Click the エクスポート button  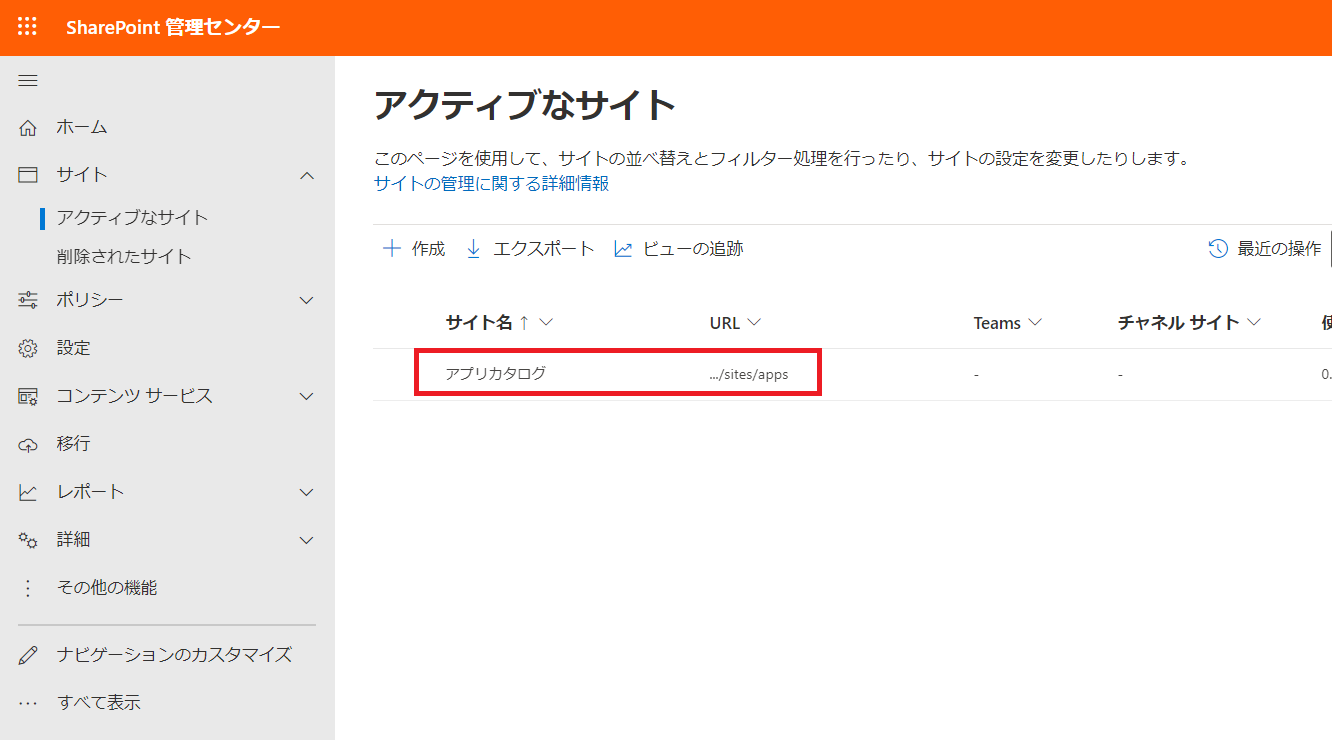(530, 249)
